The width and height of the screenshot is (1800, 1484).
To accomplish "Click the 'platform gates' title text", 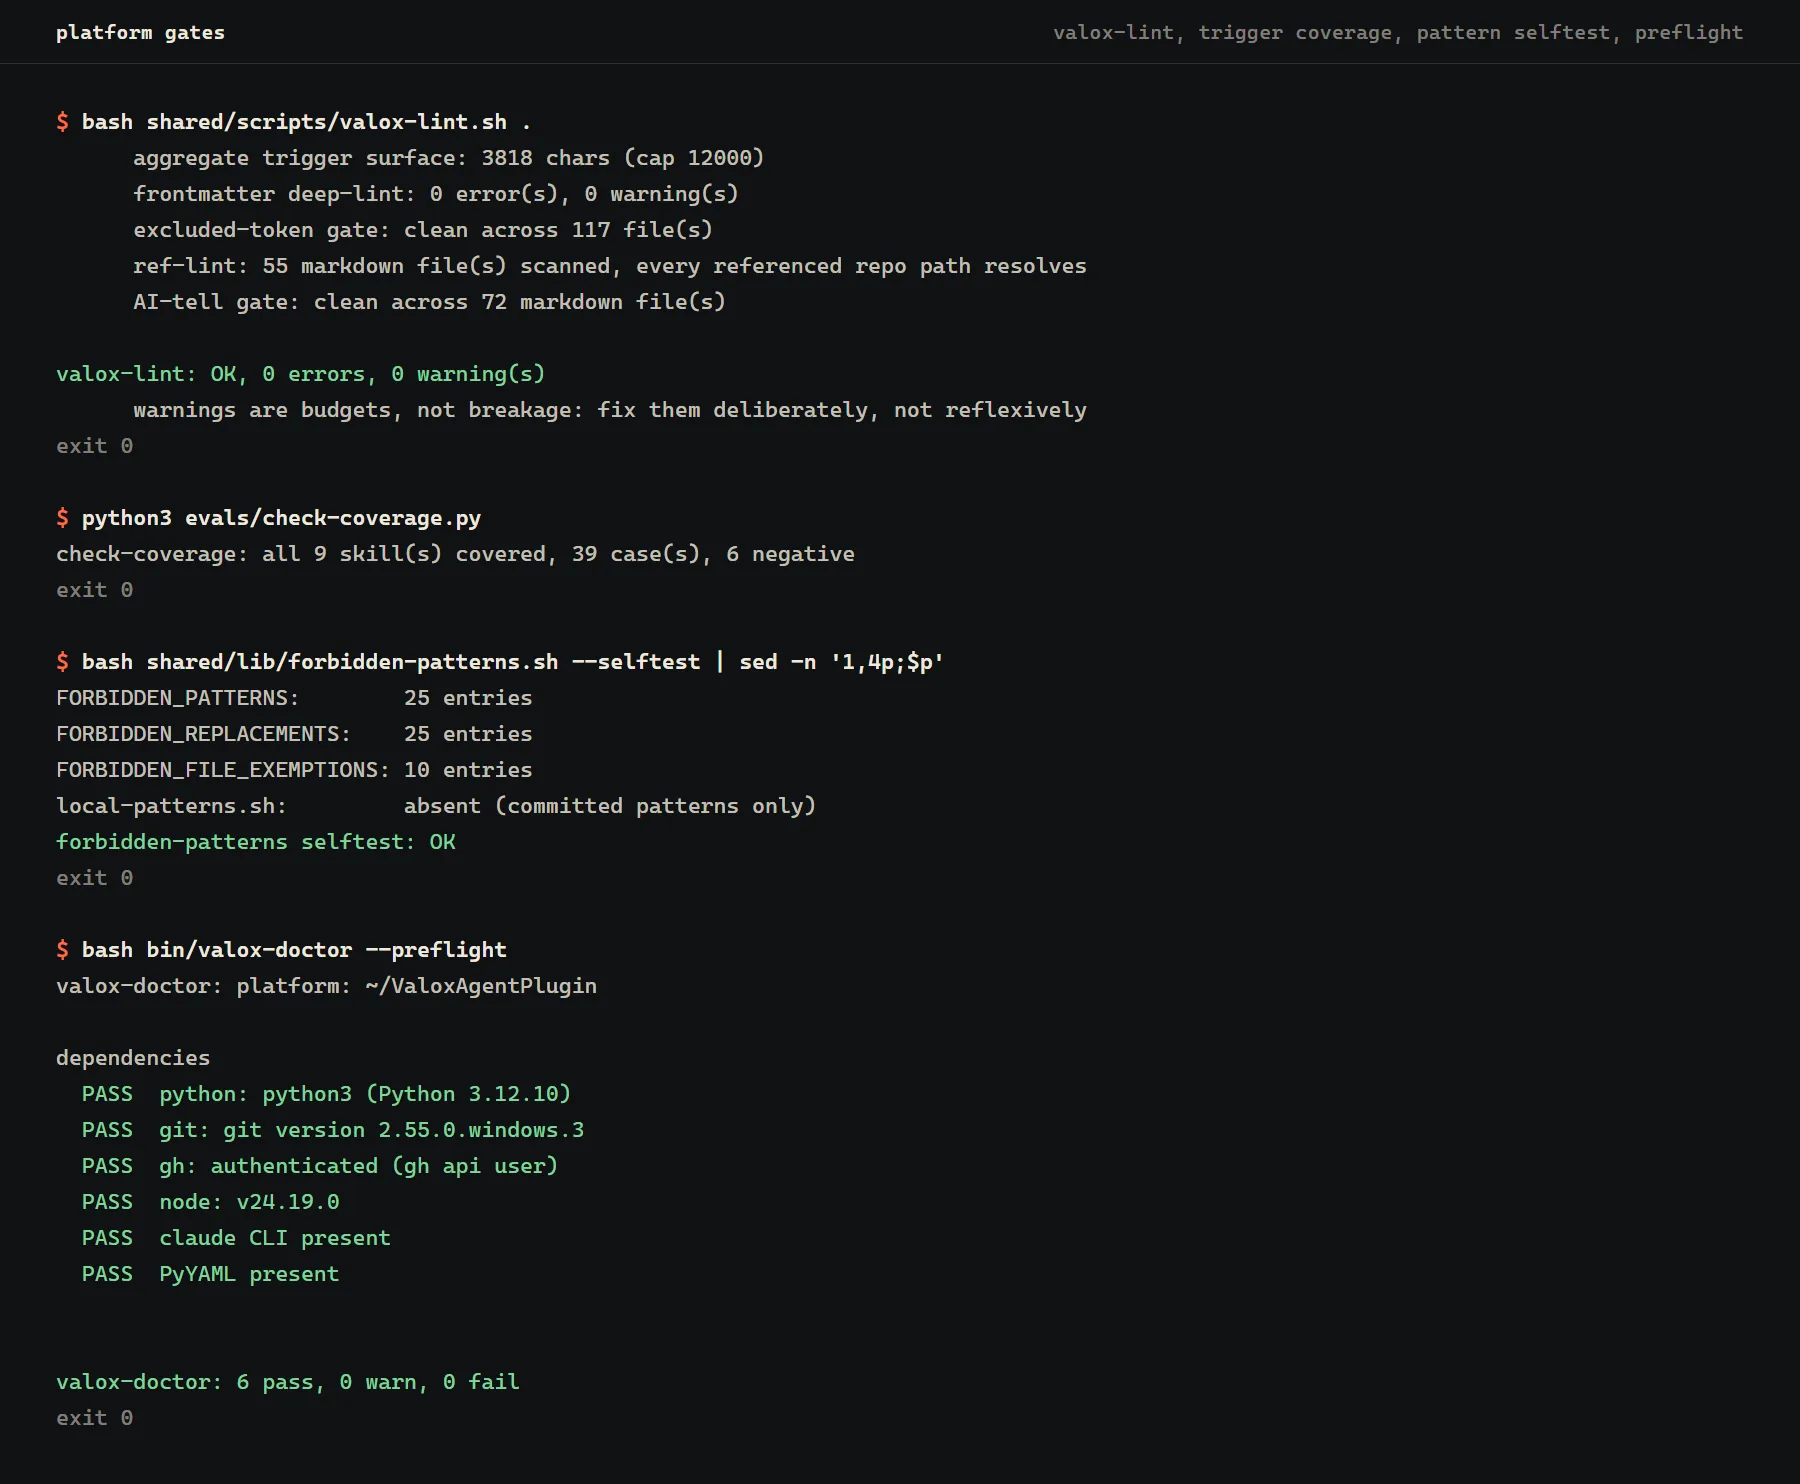I will pyautogui.click(x=140, y=32).
